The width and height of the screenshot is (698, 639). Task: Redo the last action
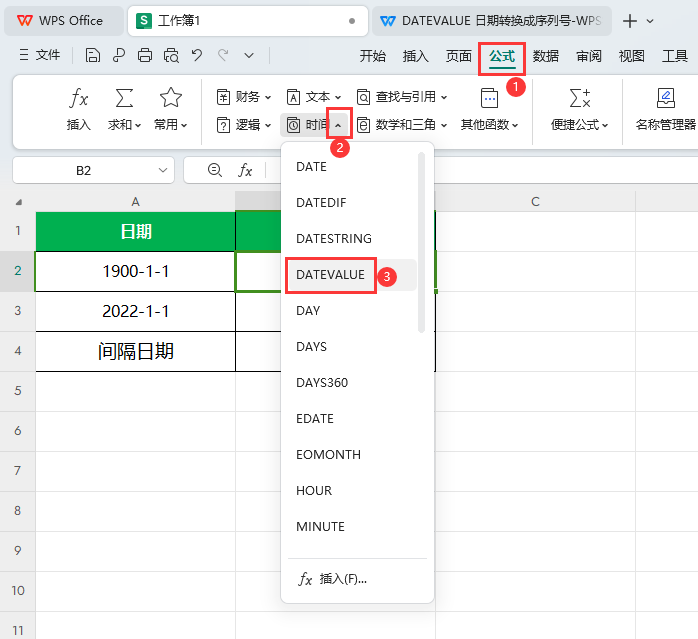(223, 56)
